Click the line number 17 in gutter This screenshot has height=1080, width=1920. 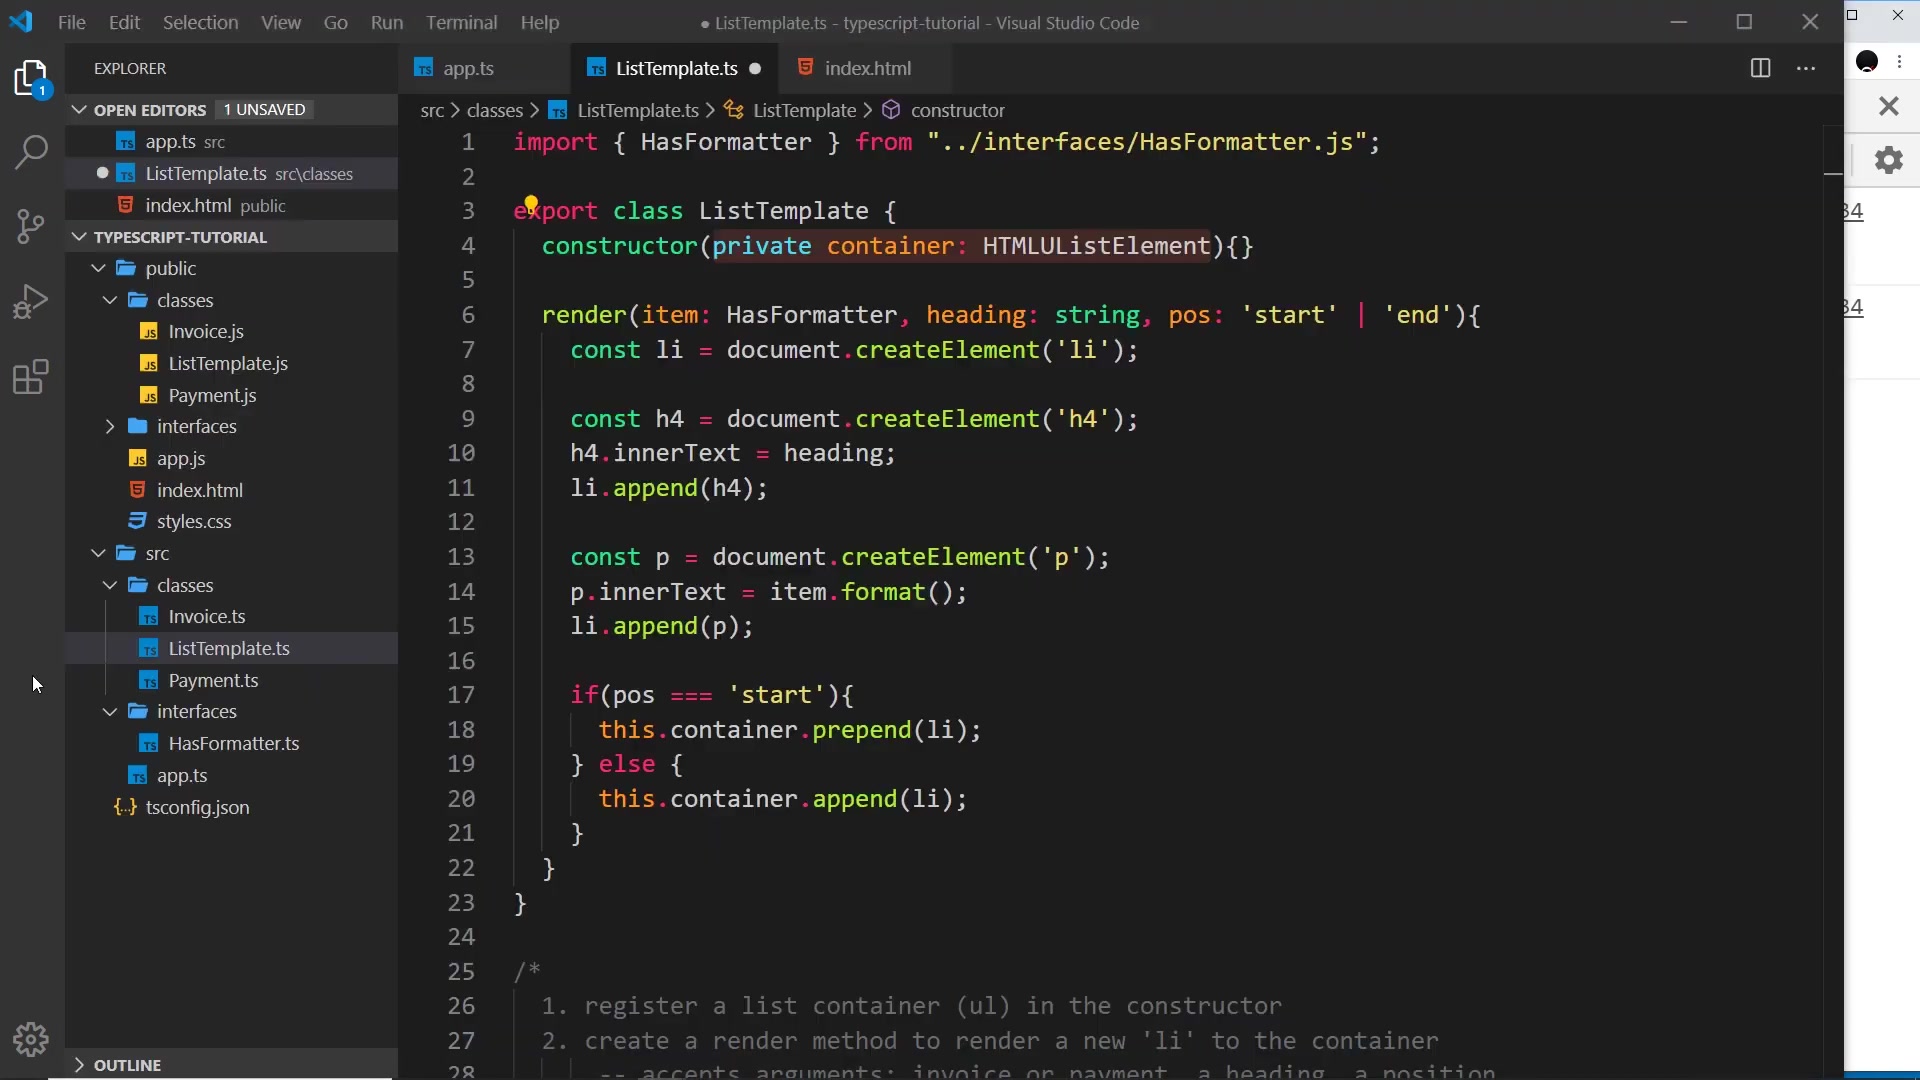pos(461,695)
